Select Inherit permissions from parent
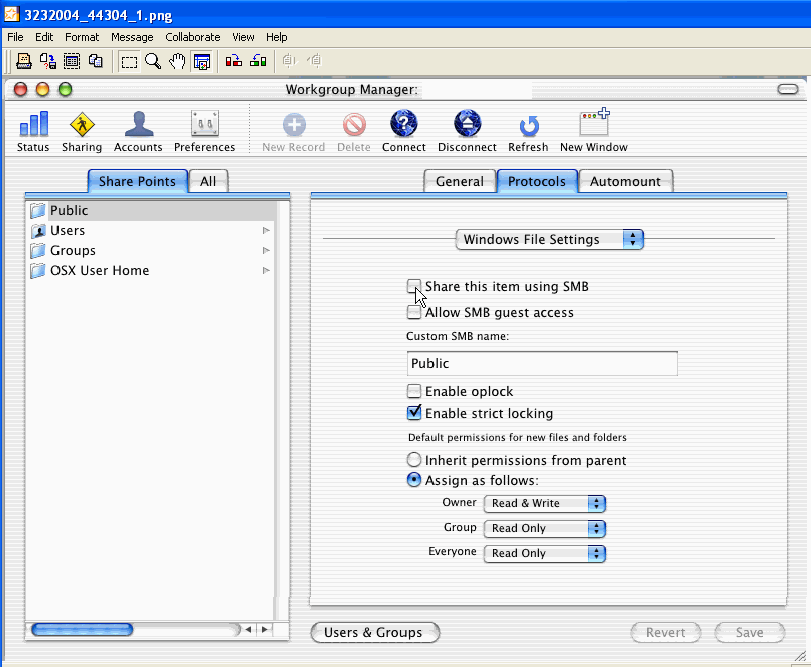Image resolution: width=811 pixels, height=667 pixels. [414, 460]
